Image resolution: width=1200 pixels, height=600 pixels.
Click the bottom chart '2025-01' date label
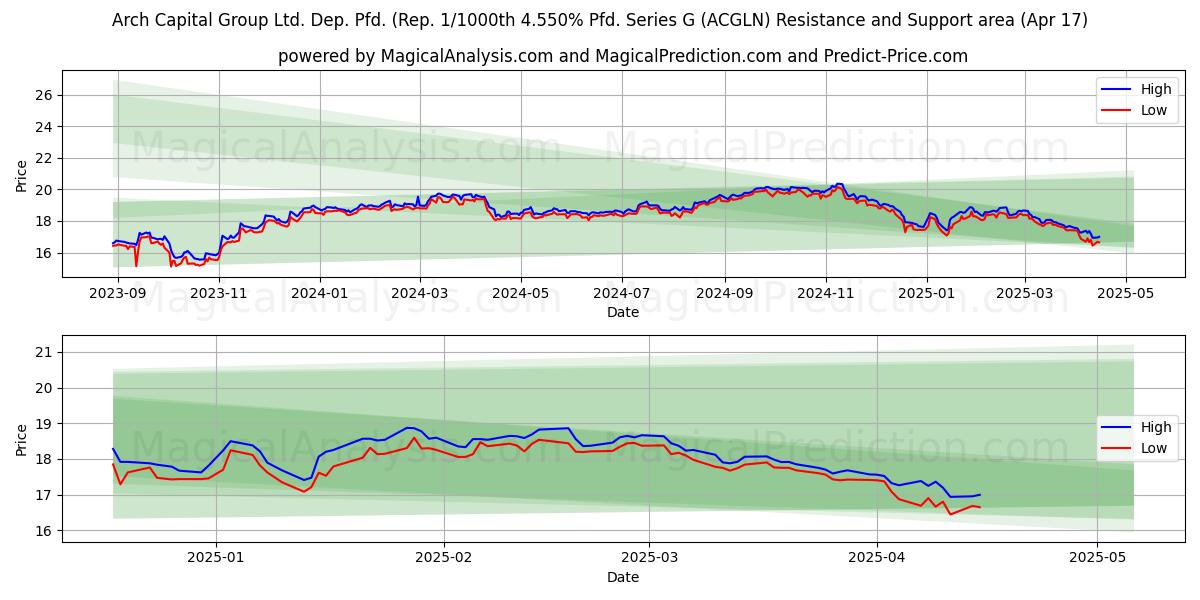(216, 560)
